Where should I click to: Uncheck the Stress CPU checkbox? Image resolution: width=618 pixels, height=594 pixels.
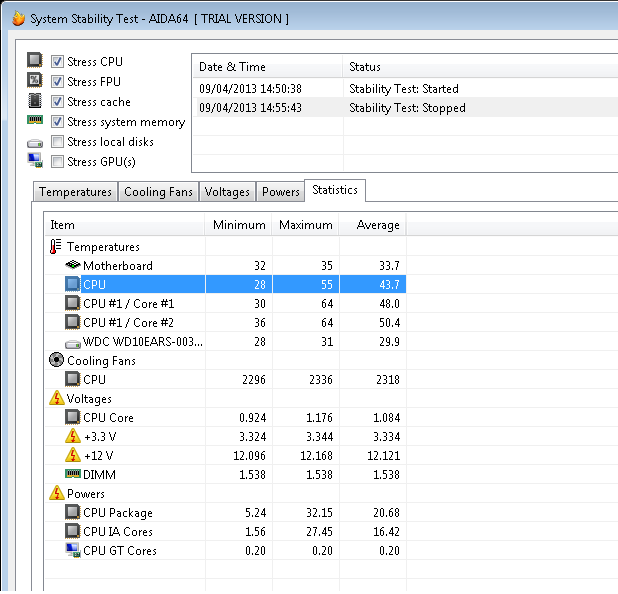[58, 62]
